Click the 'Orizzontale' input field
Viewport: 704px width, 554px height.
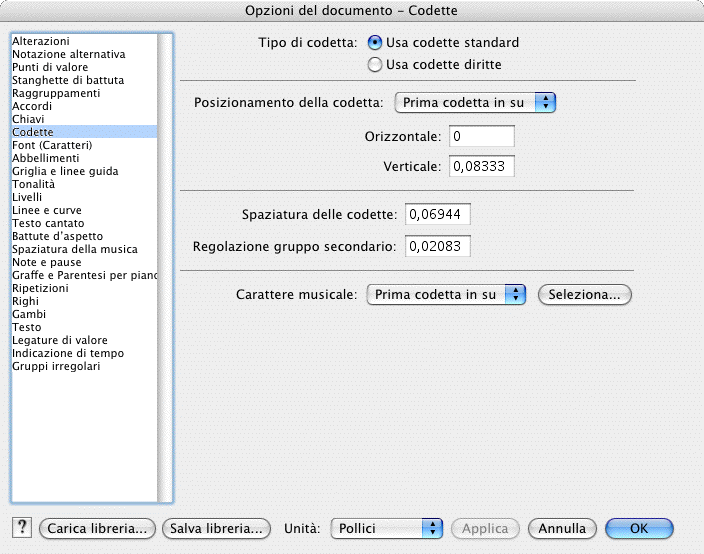(x=481, y=136)
